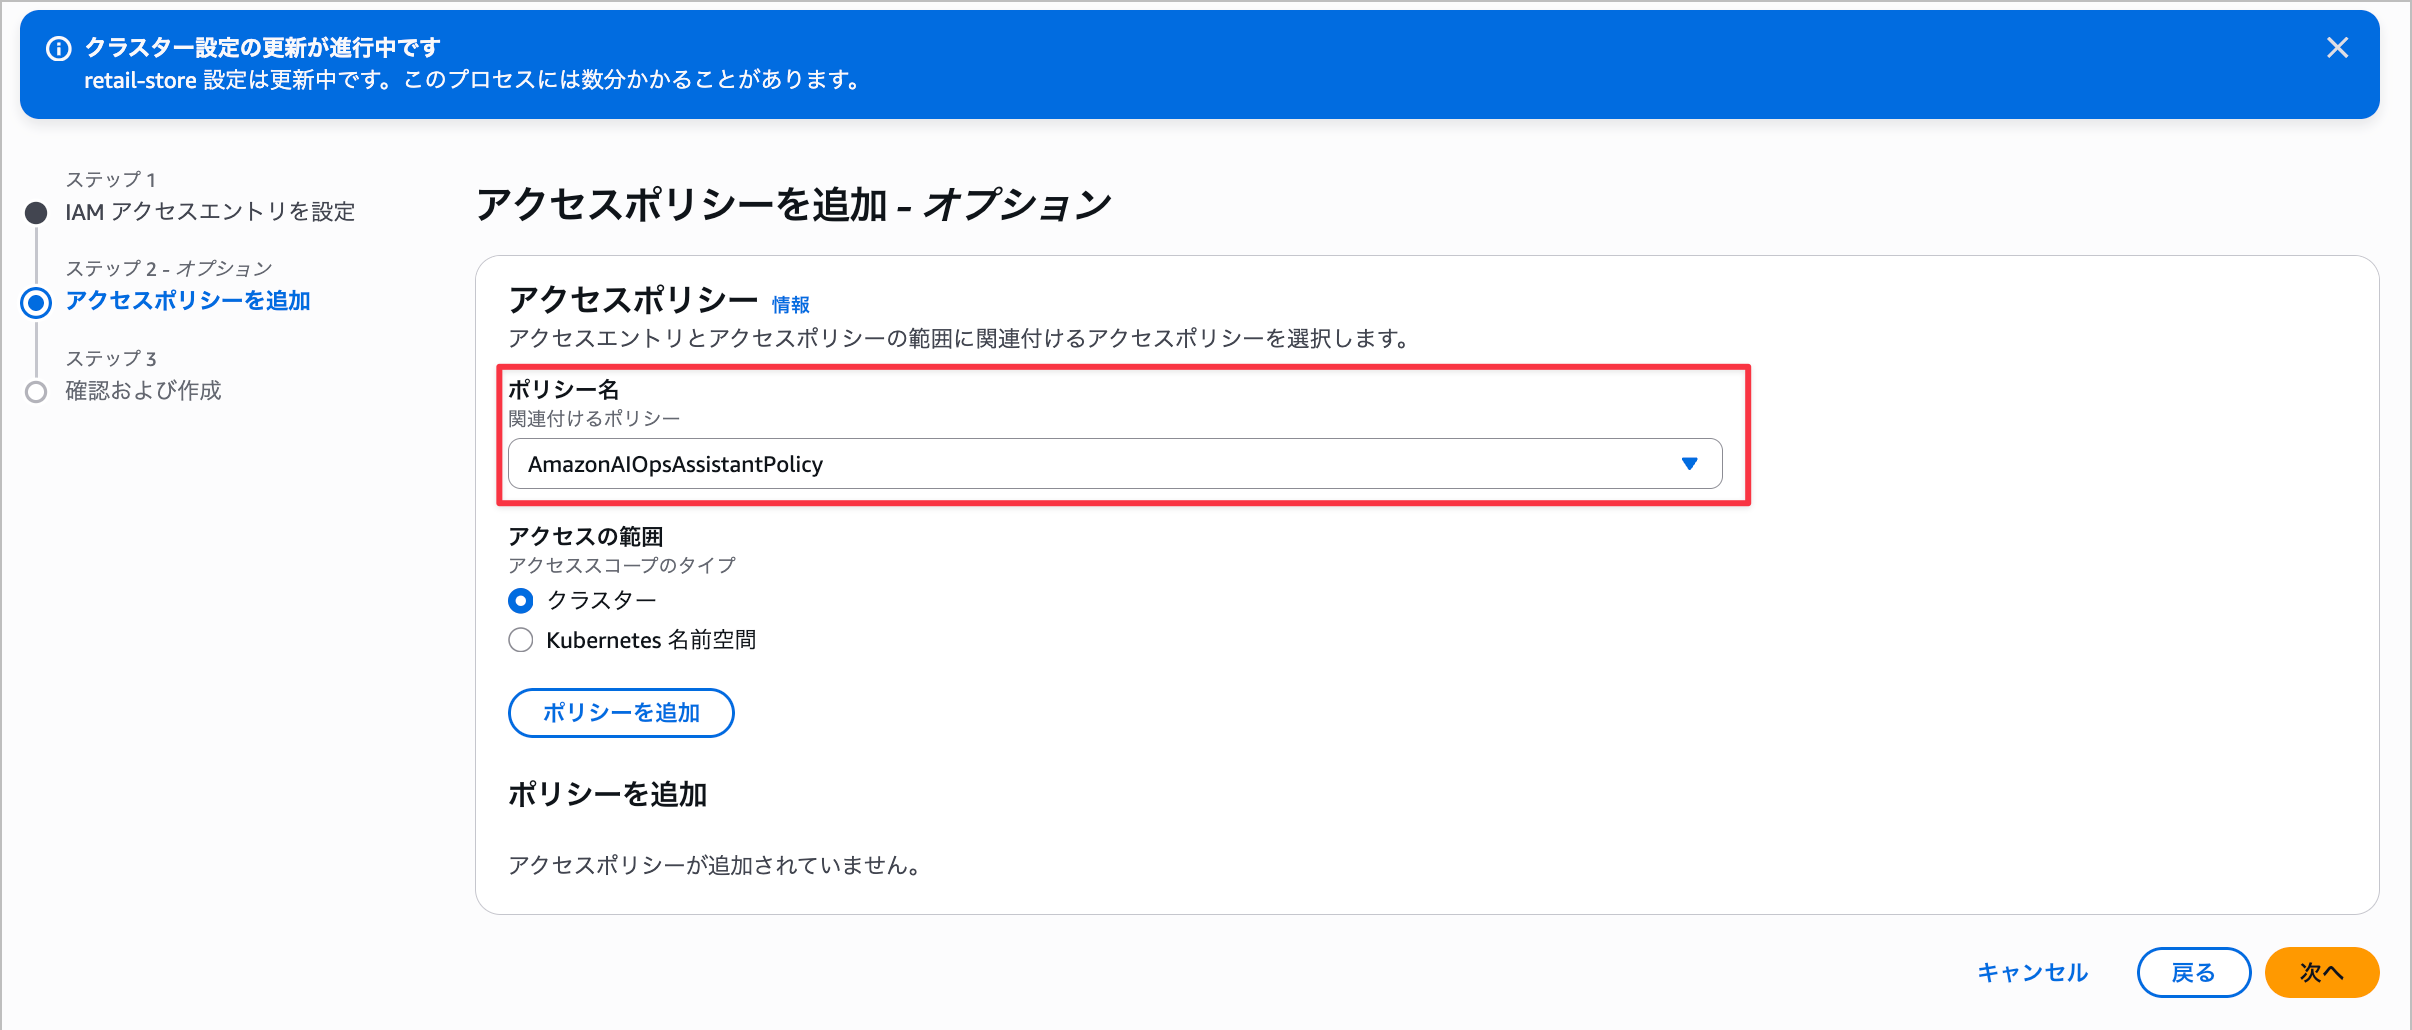Click the dropdown arrow in policy name field
Screen dimensions: 2412x1030
pos(1689,464)
